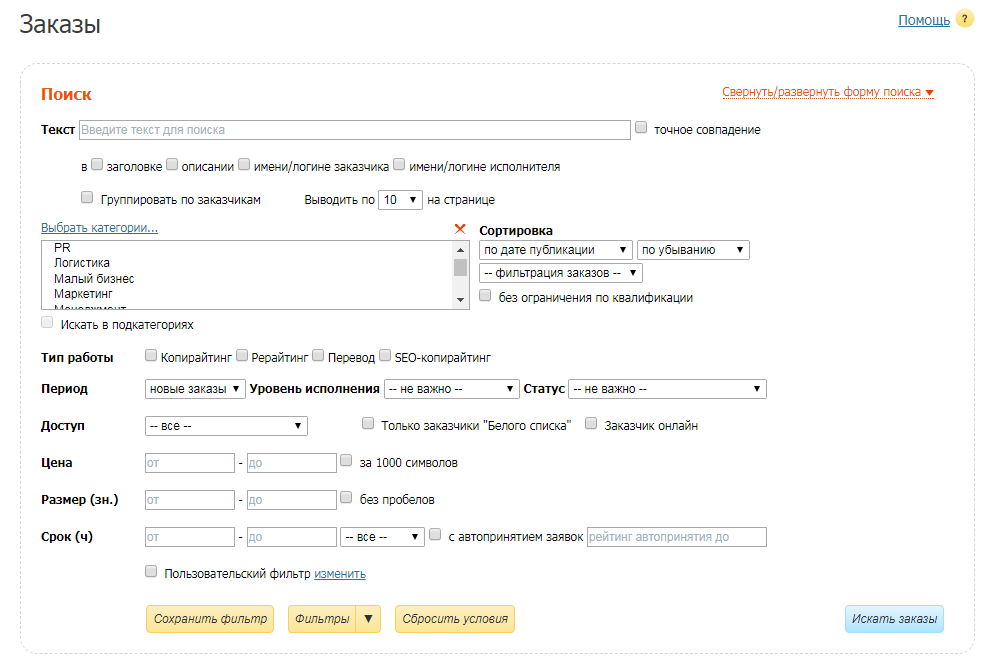Click the search text input field
Viewport: 993px width, 668px height.
tap(355, 130)
